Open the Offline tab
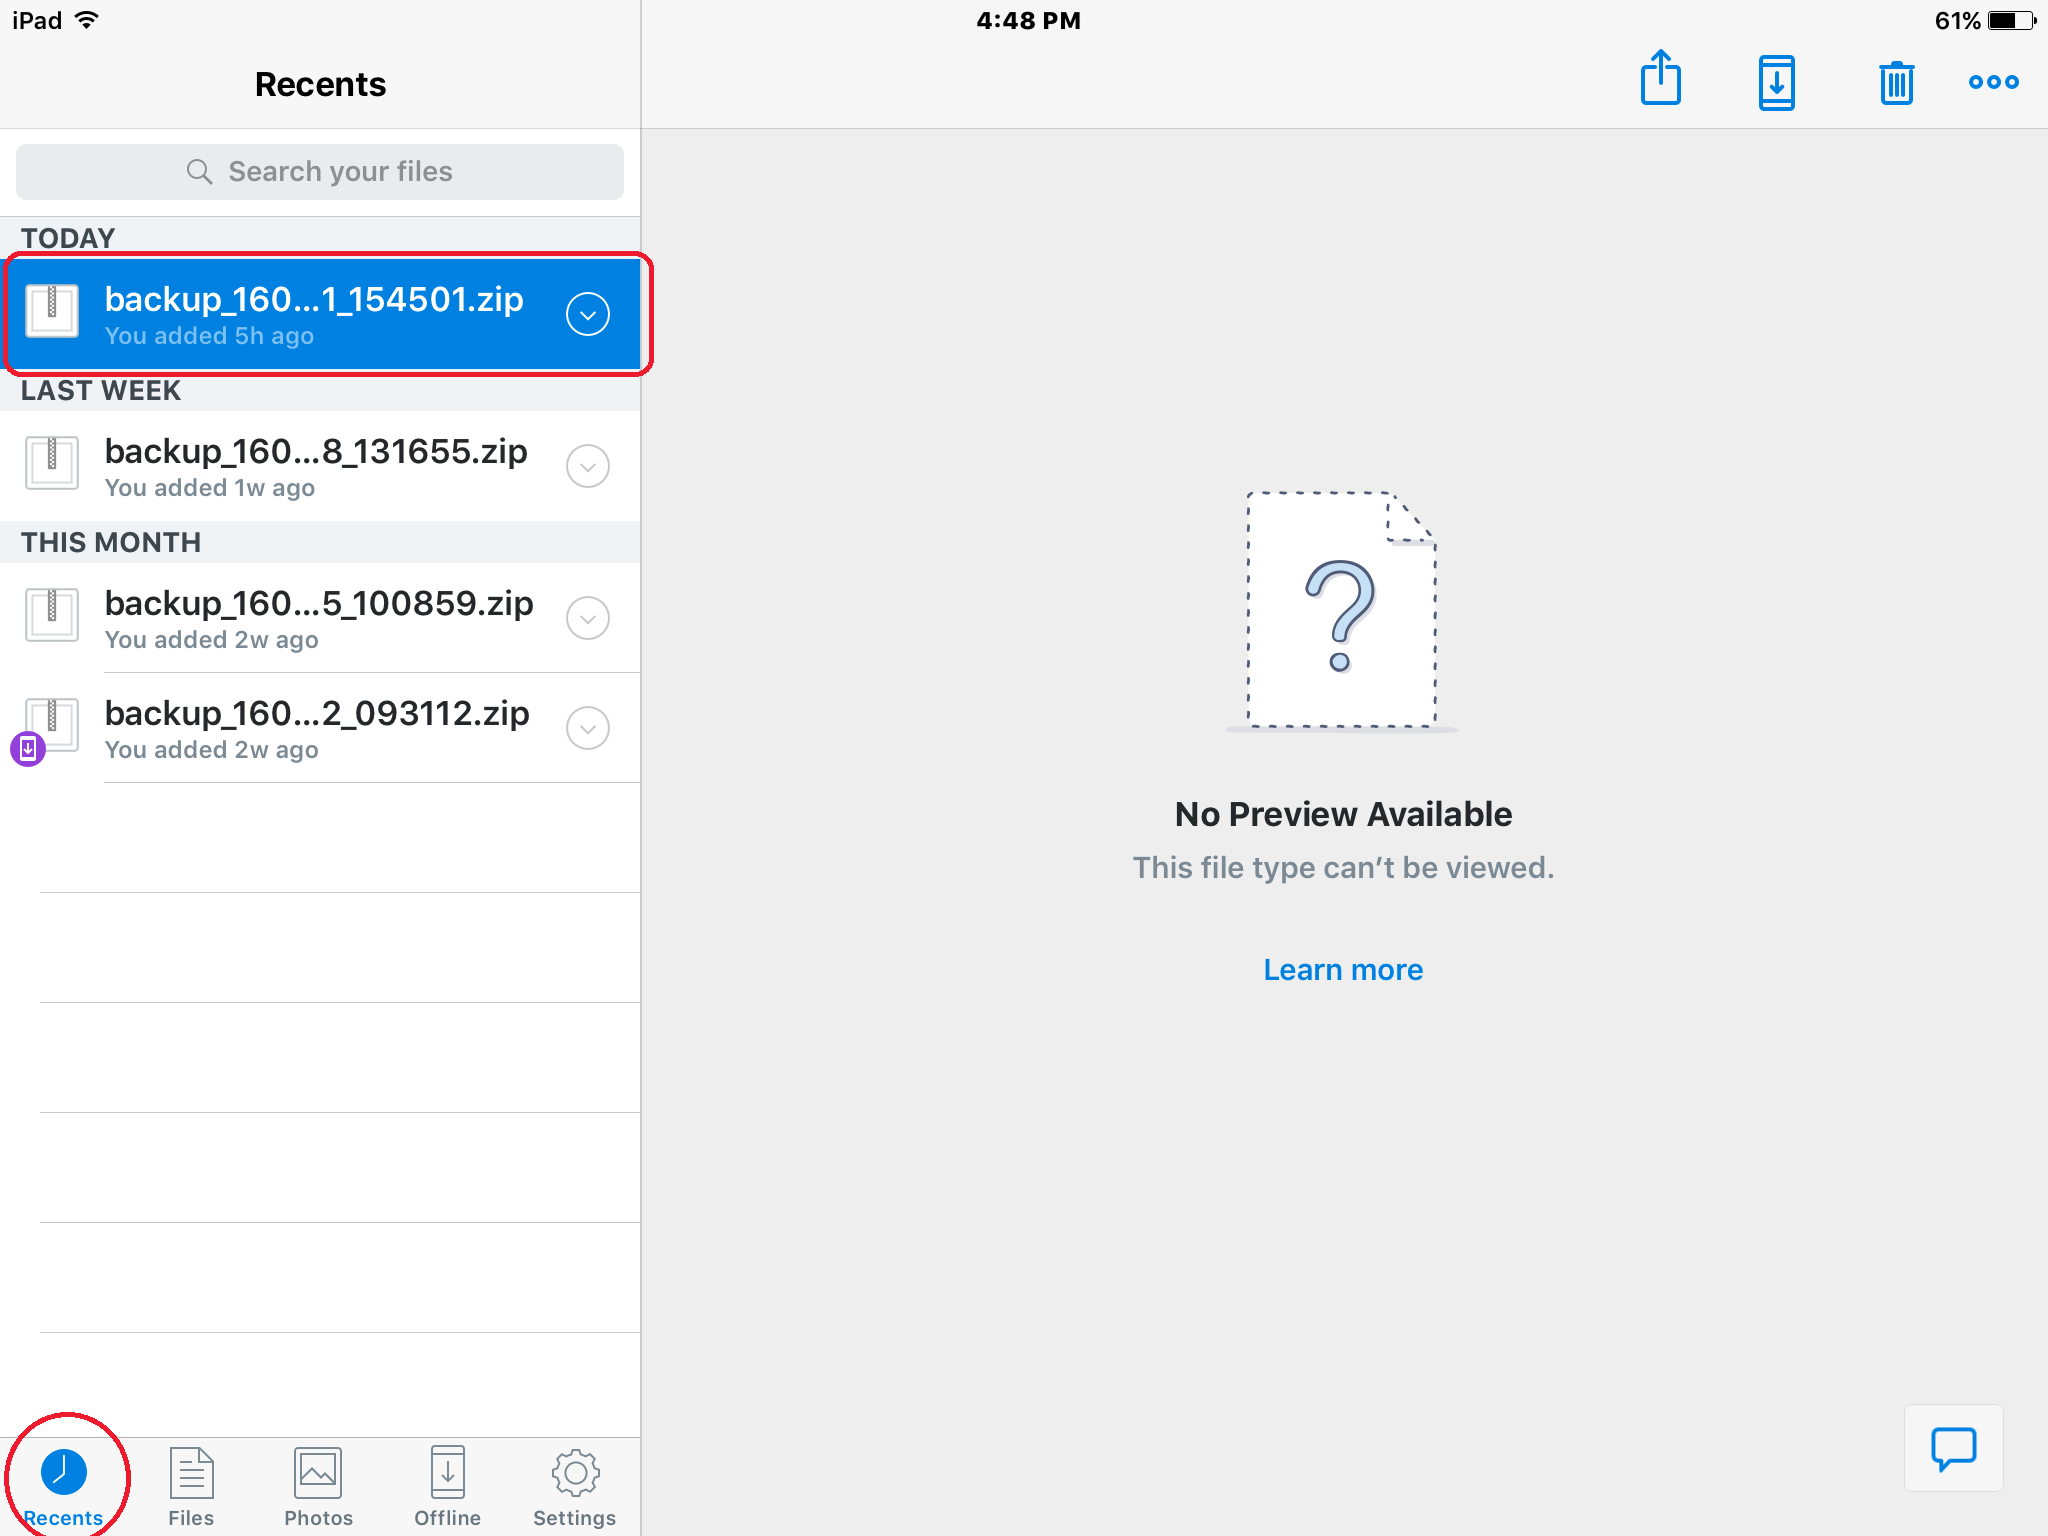 [x=447, y=1486]
